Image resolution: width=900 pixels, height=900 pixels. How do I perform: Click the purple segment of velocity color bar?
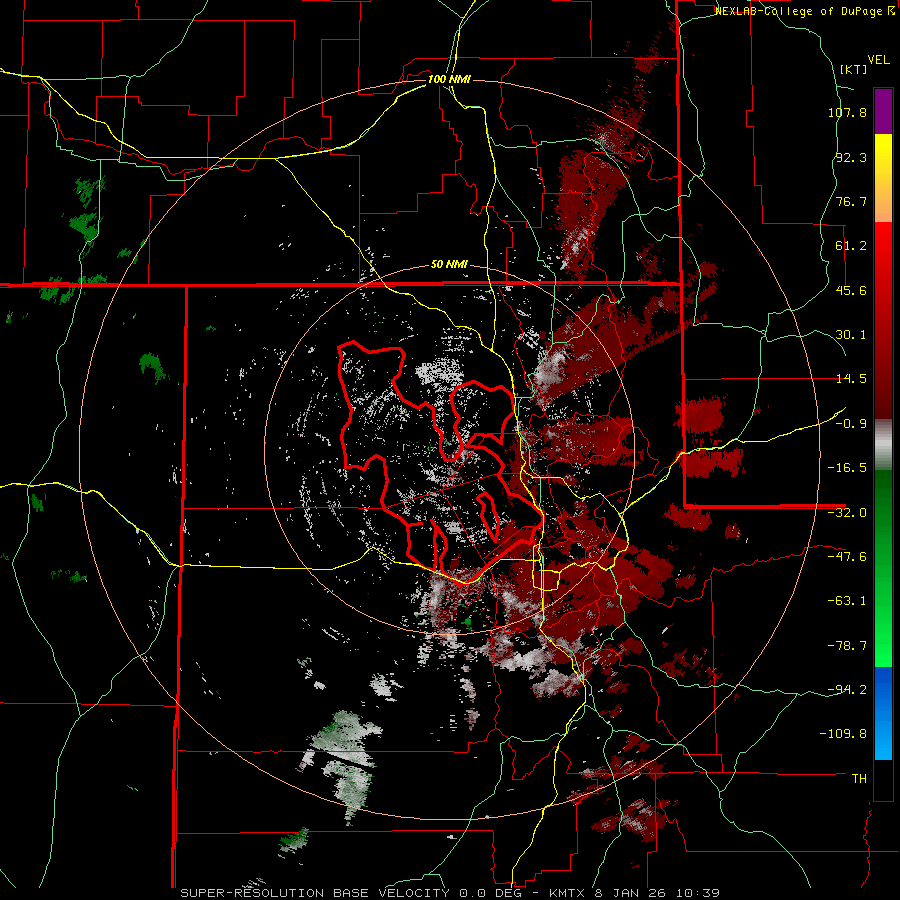tap(883, 111)
